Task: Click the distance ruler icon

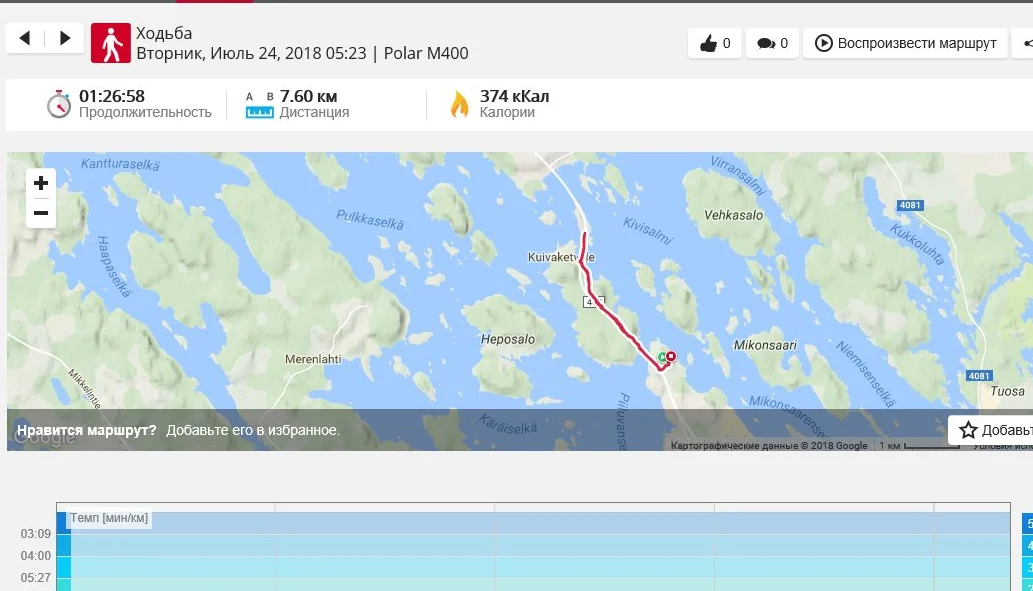Action: click(260, 105)
